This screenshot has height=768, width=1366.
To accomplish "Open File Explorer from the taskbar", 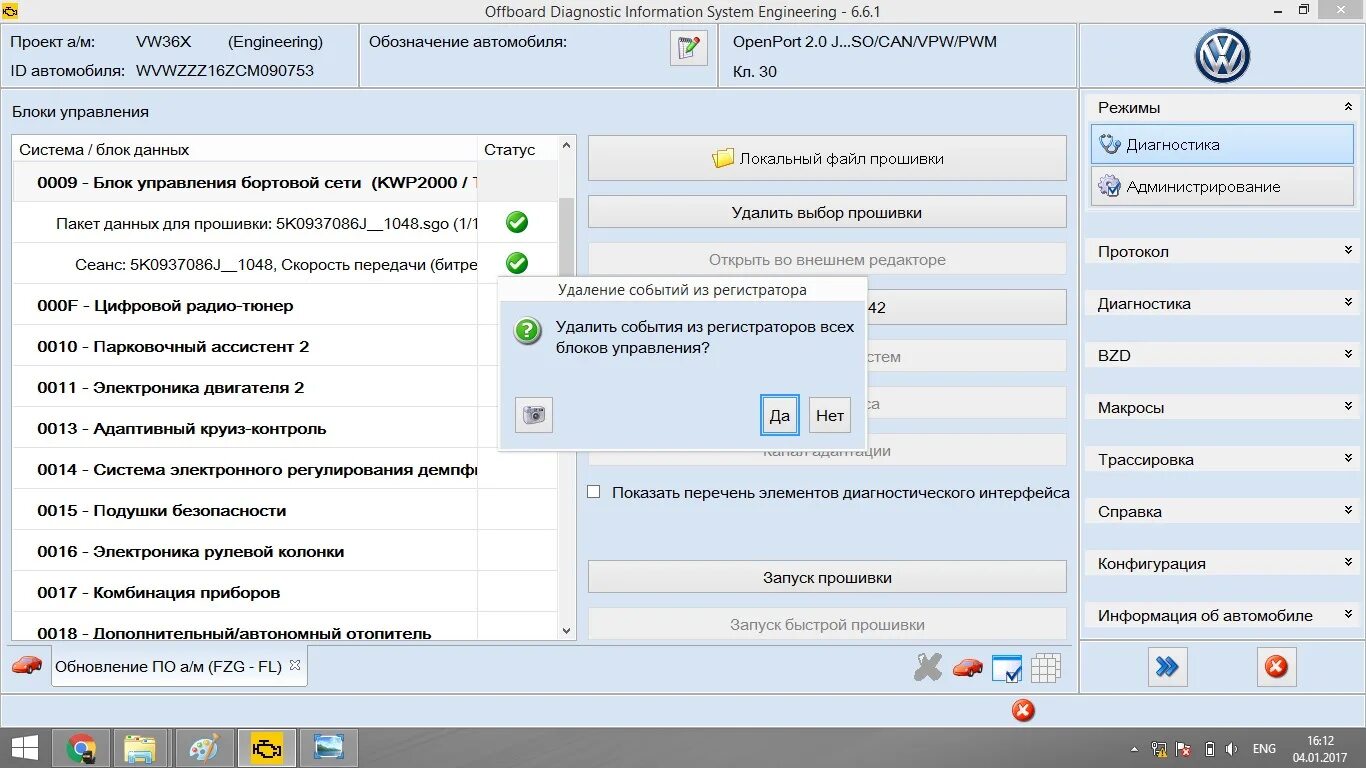I will 140,748.
